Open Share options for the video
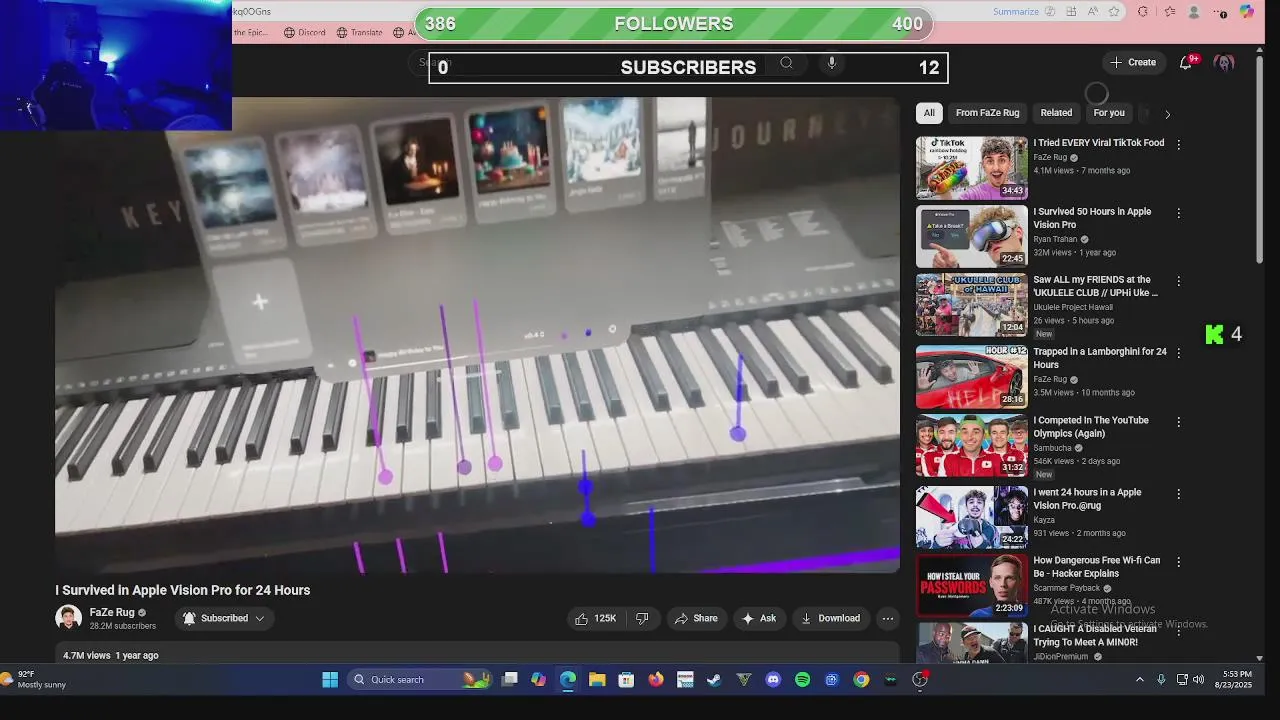 tap(696, 618)
